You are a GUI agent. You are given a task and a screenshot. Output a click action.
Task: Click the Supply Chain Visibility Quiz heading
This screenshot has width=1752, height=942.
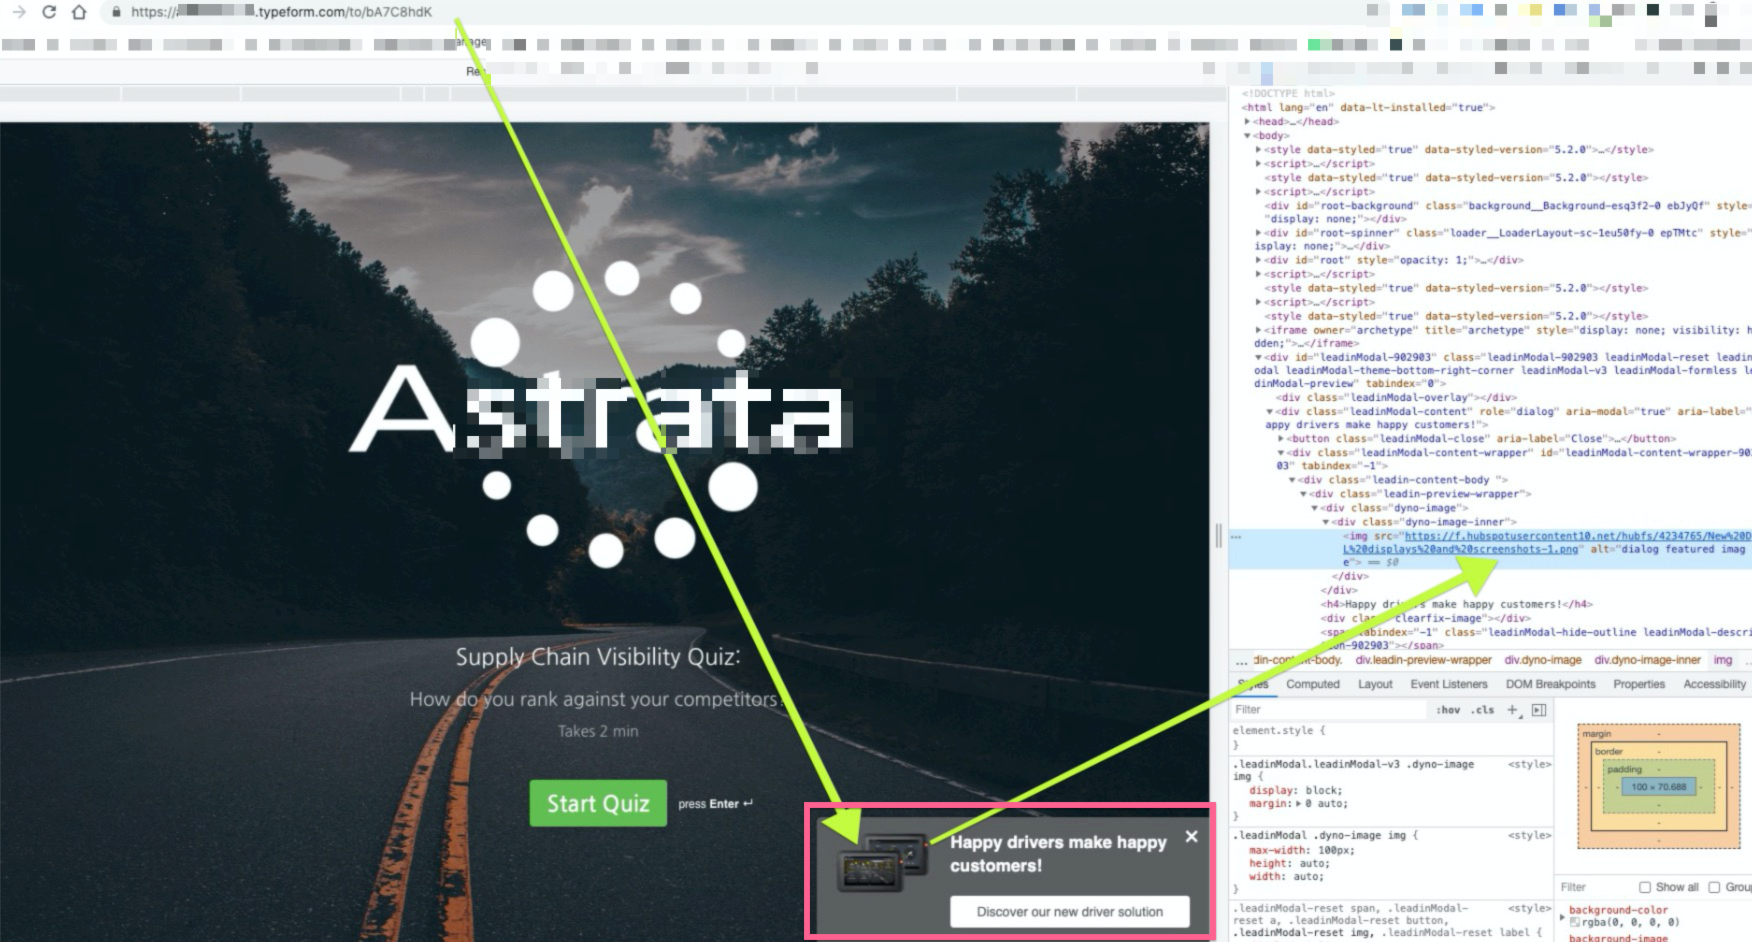598,657
